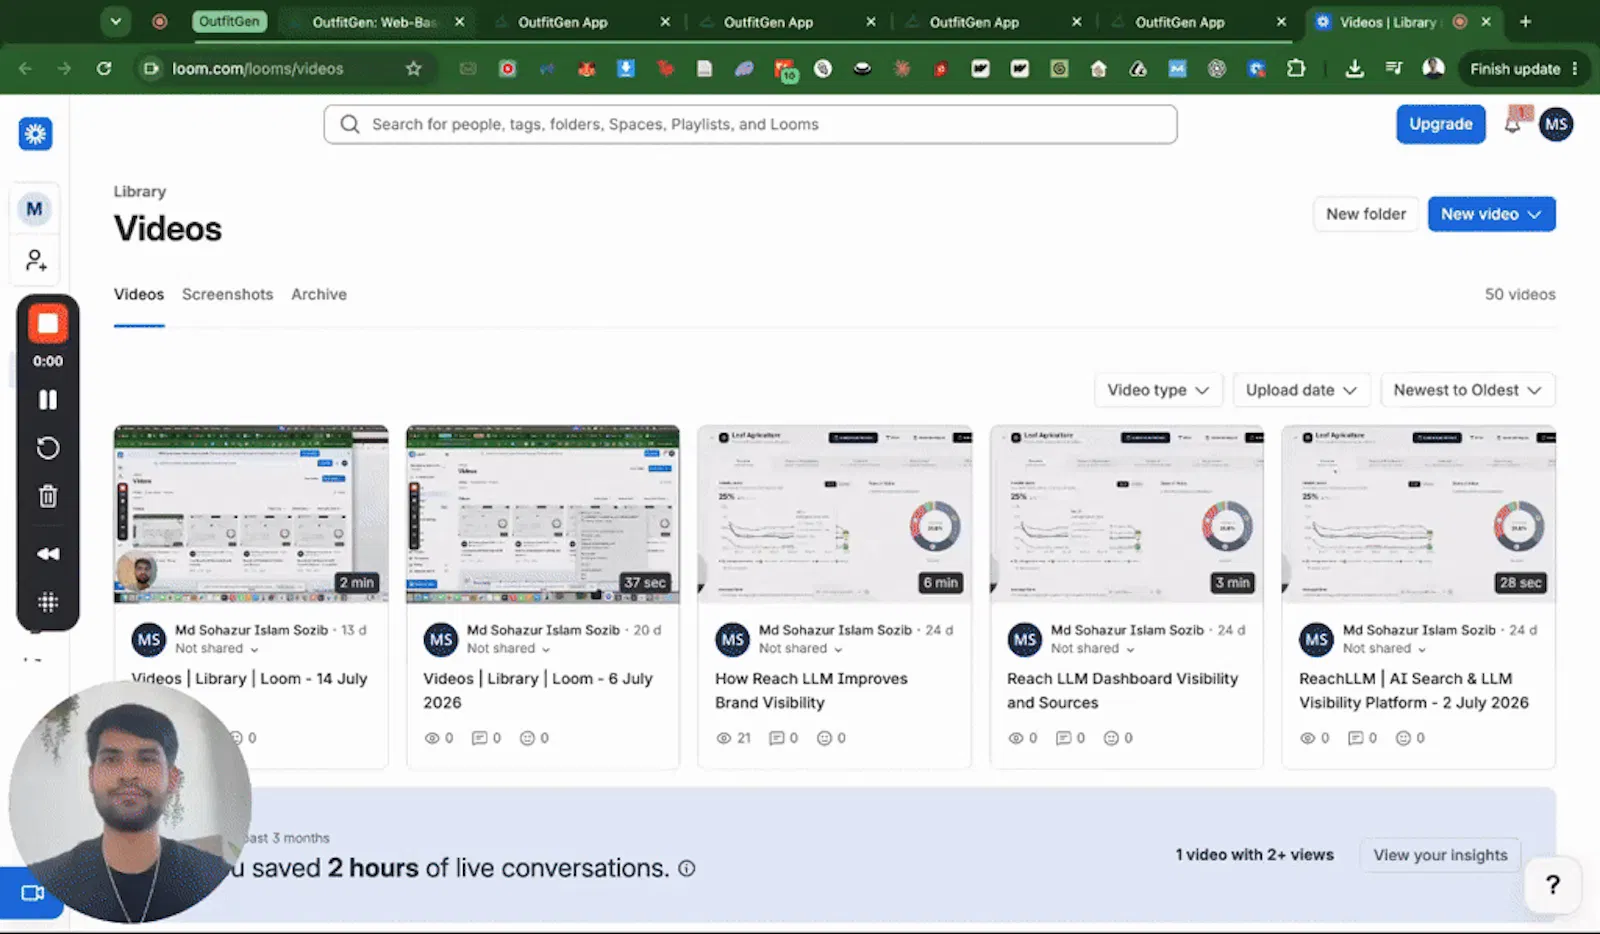This screenshot has height=934, width=1600.
Task: Pause the Loom recording
Action: (48, 400)
